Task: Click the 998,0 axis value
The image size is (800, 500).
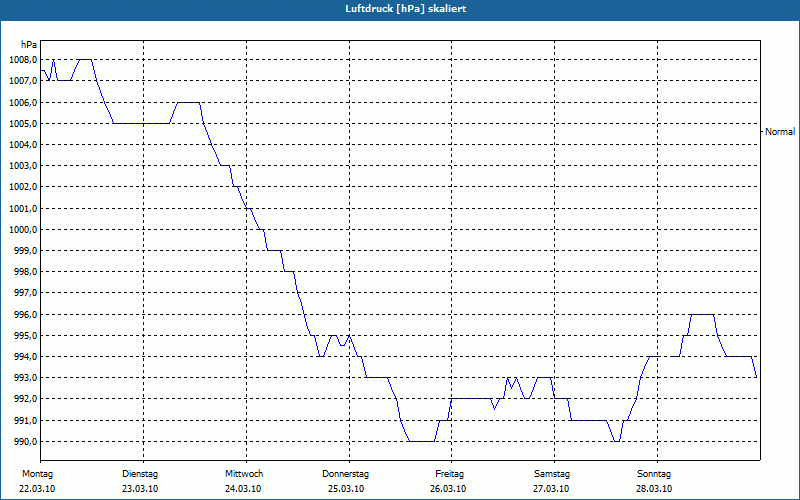Action: [x=26, y=271]
